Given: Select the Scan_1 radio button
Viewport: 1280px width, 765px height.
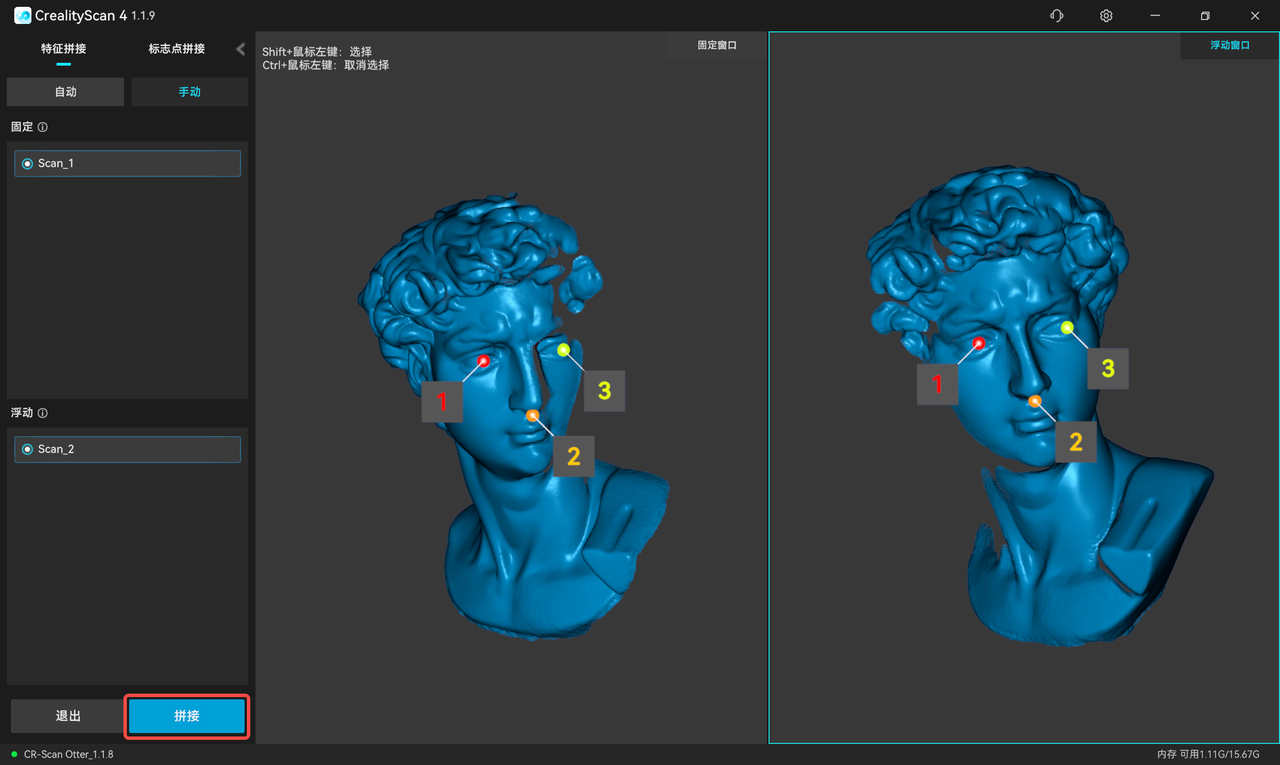Looking at the screenshot, I should click(x=27, y=163).
